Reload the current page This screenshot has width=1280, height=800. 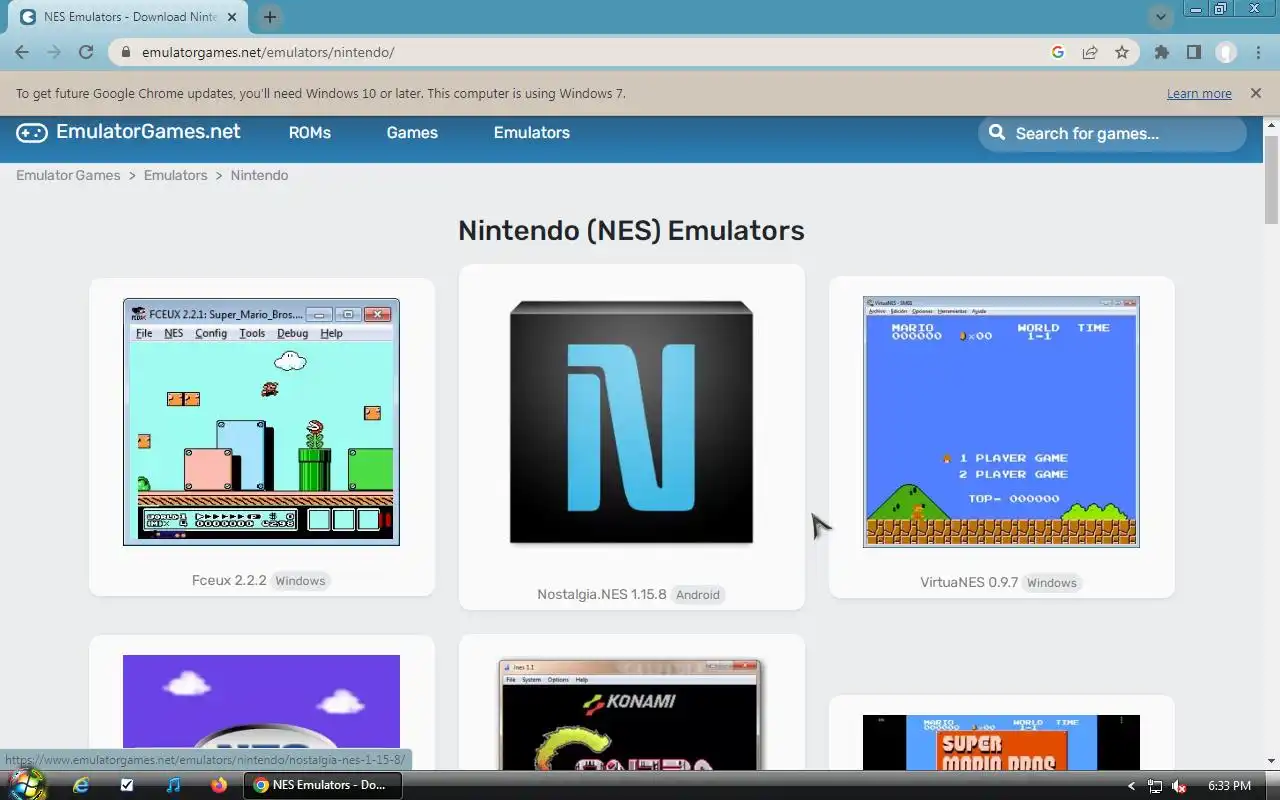click(86, 52)
